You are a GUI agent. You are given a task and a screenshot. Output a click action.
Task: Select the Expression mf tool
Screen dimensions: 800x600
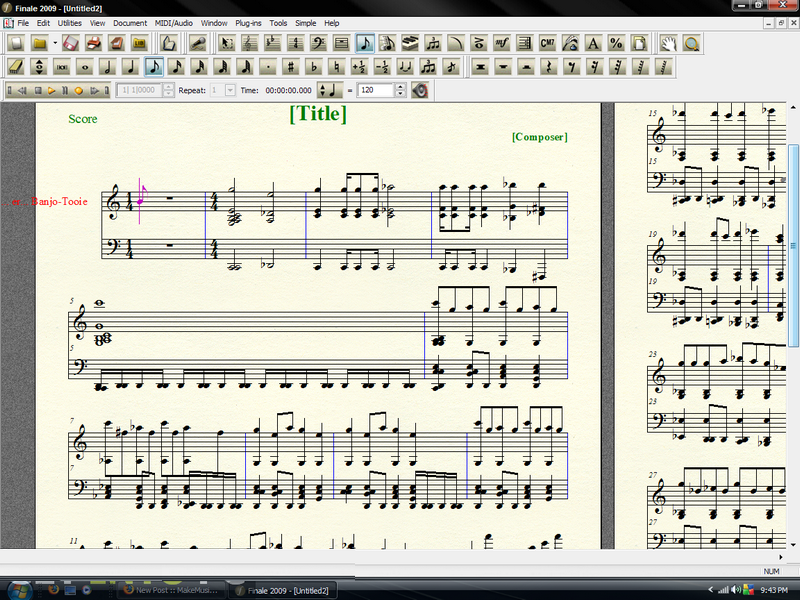coord(502,43)
